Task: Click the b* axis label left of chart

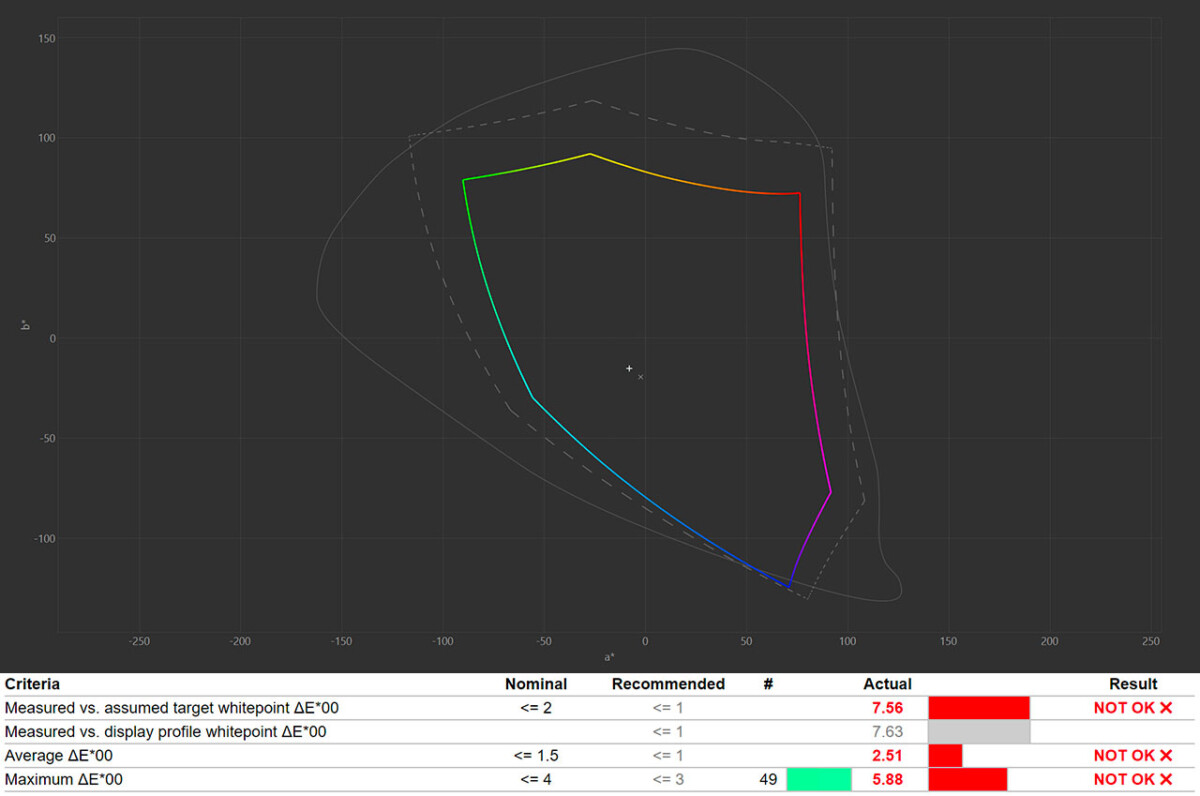Action: tap(27, 325)
